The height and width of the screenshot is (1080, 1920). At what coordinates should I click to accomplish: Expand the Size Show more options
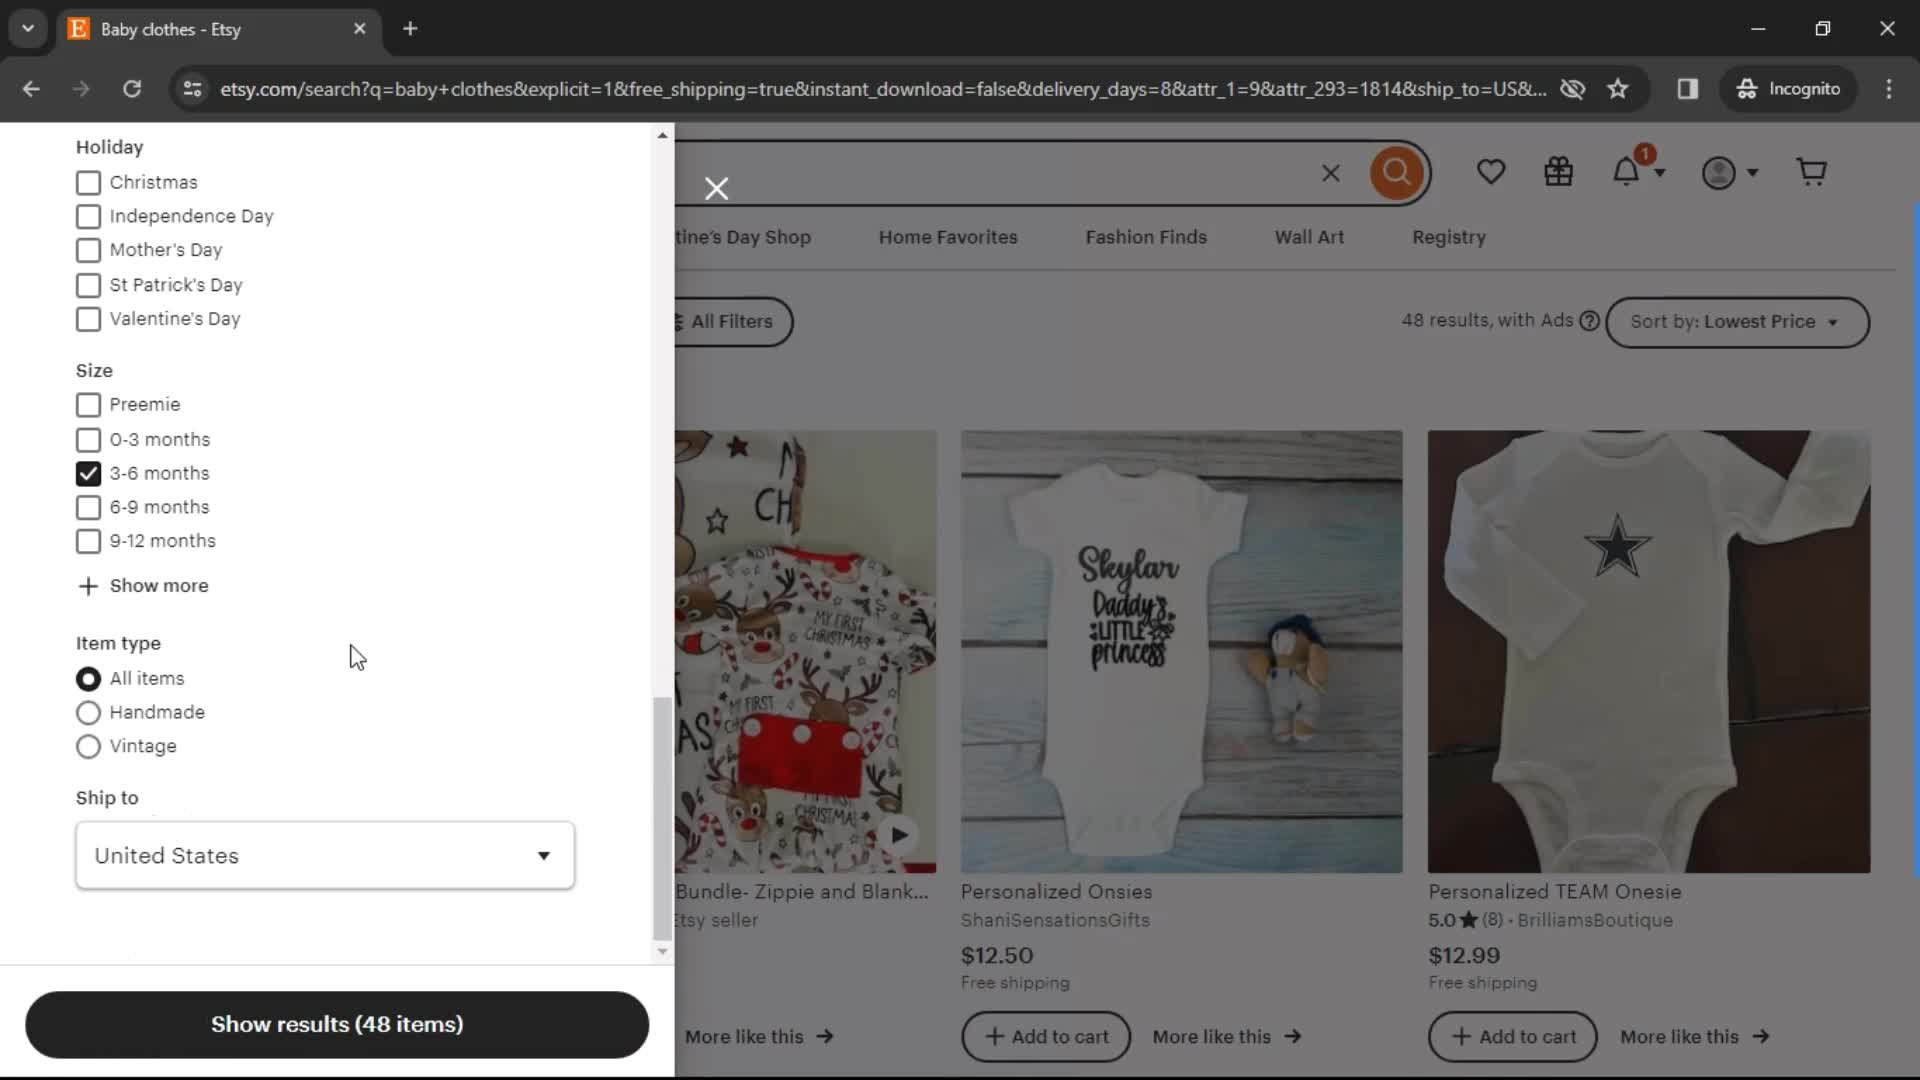[x=142, y=585]
